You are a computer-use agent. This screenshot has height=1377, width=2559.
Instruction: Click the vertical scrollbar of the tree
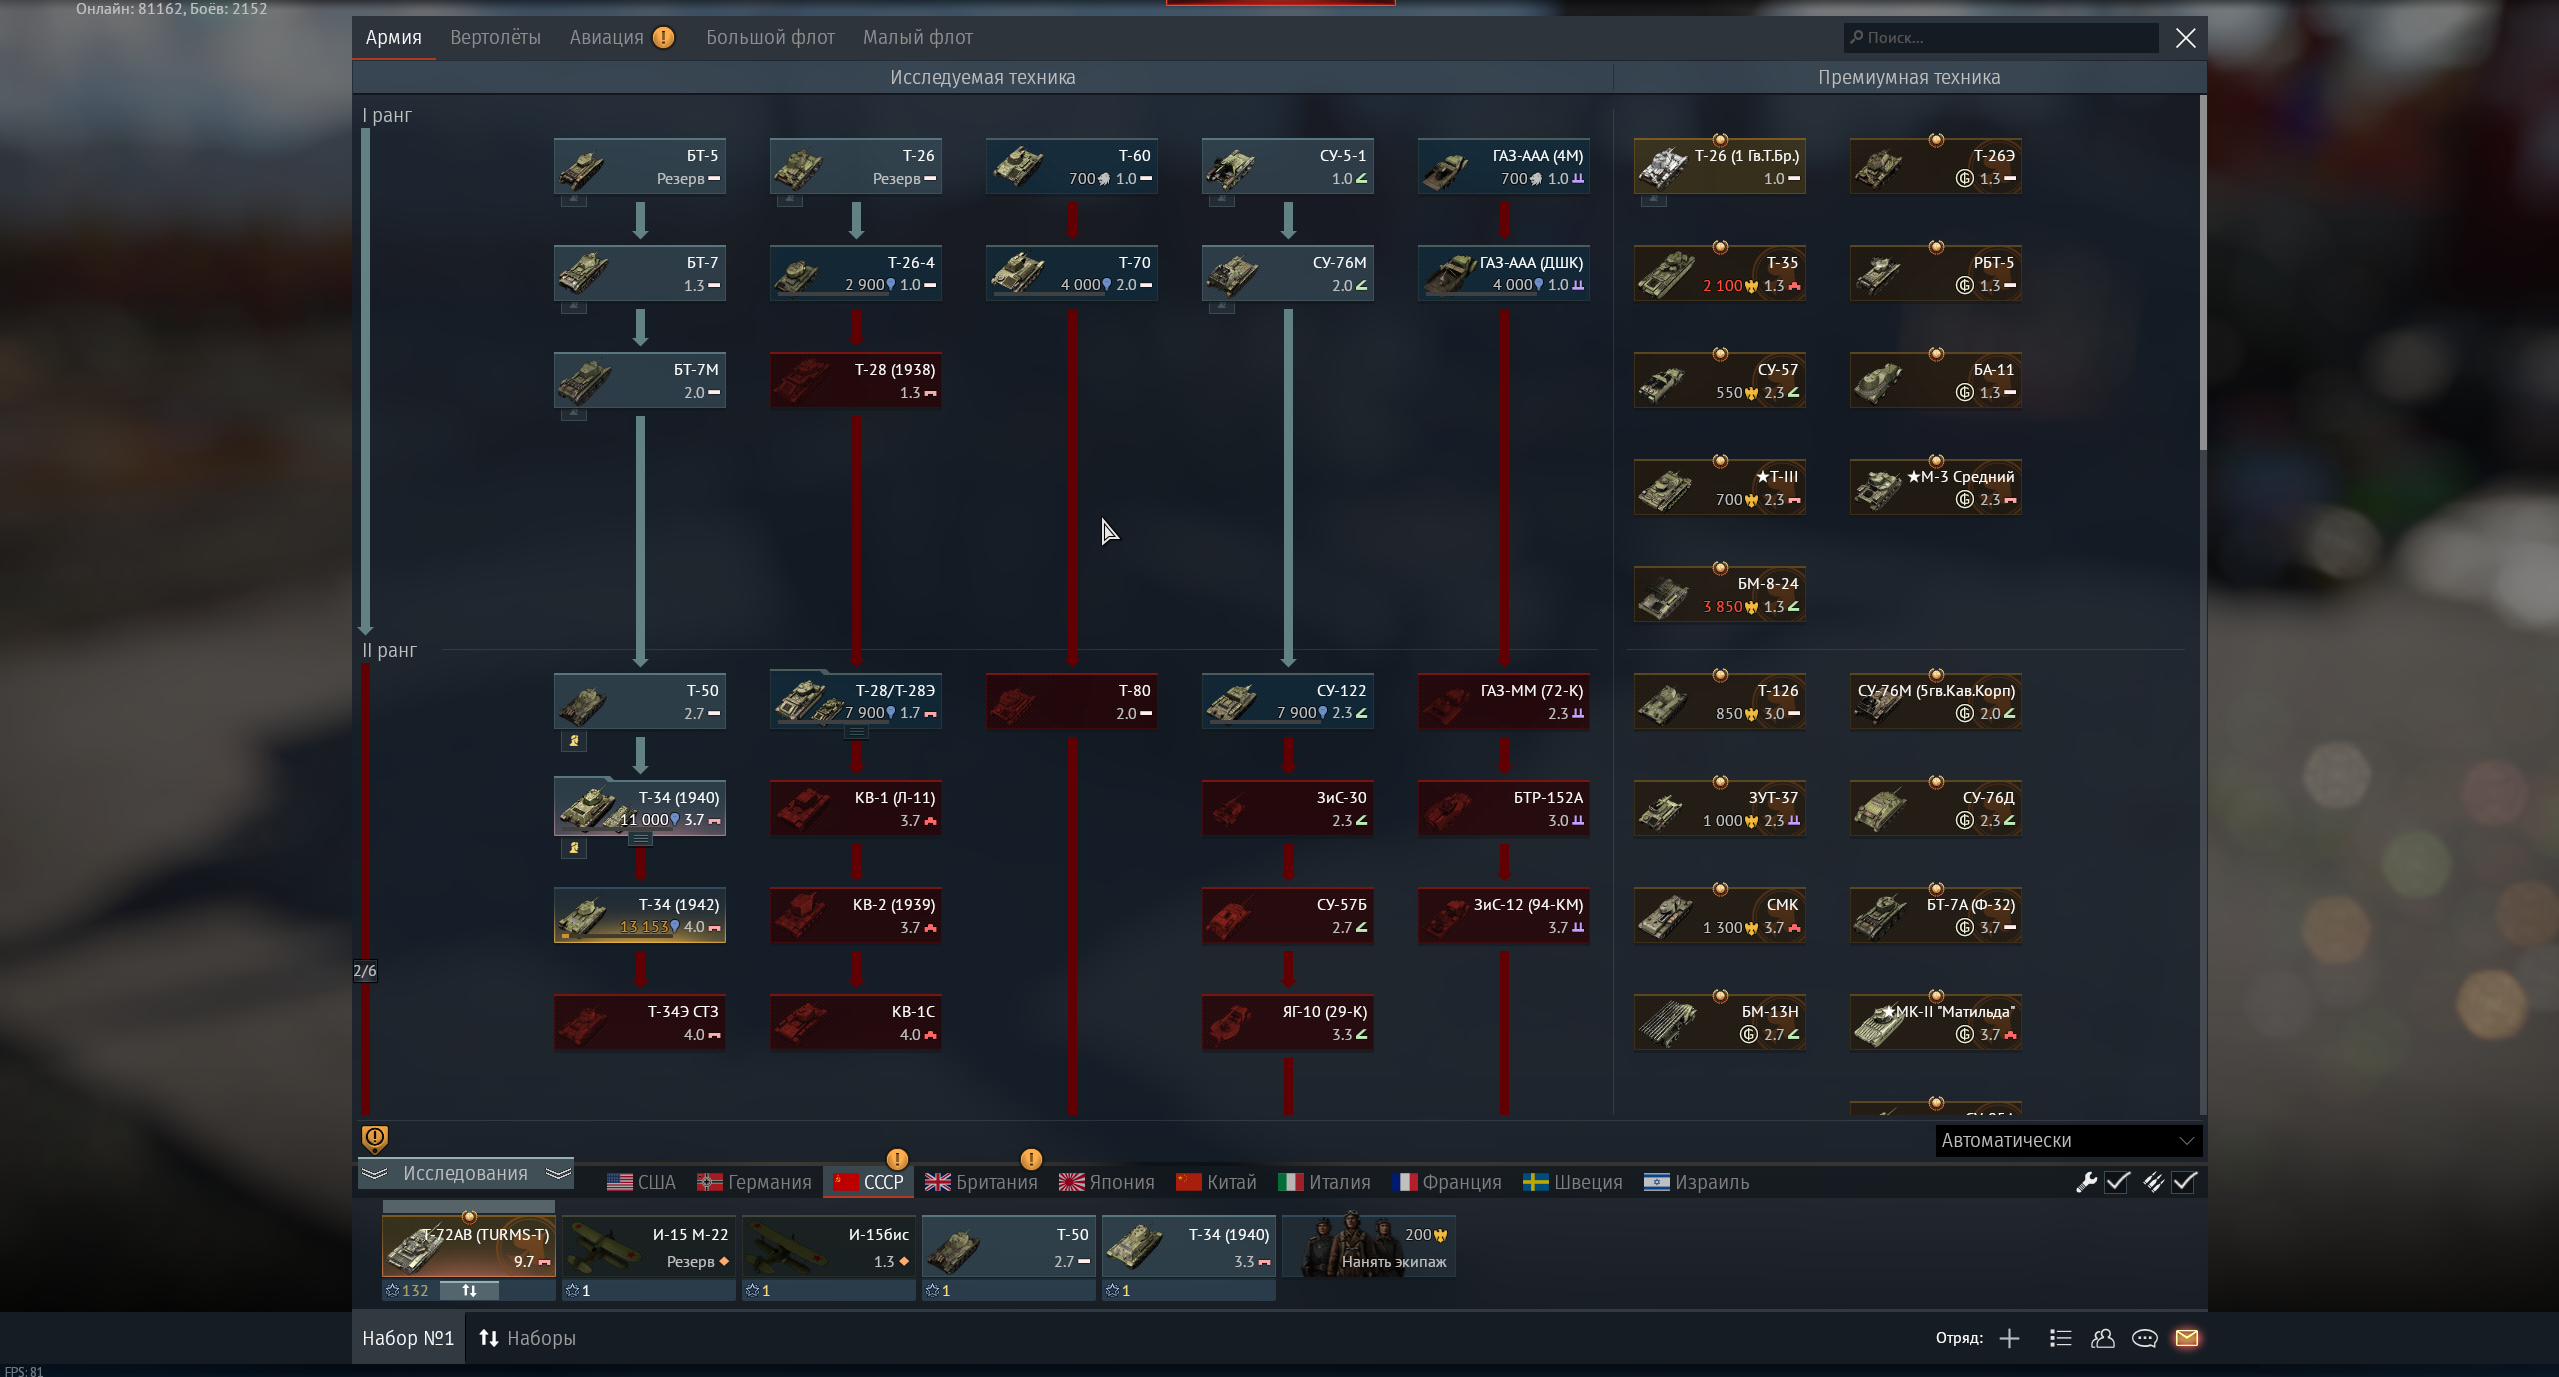[x=2203, y=273]
